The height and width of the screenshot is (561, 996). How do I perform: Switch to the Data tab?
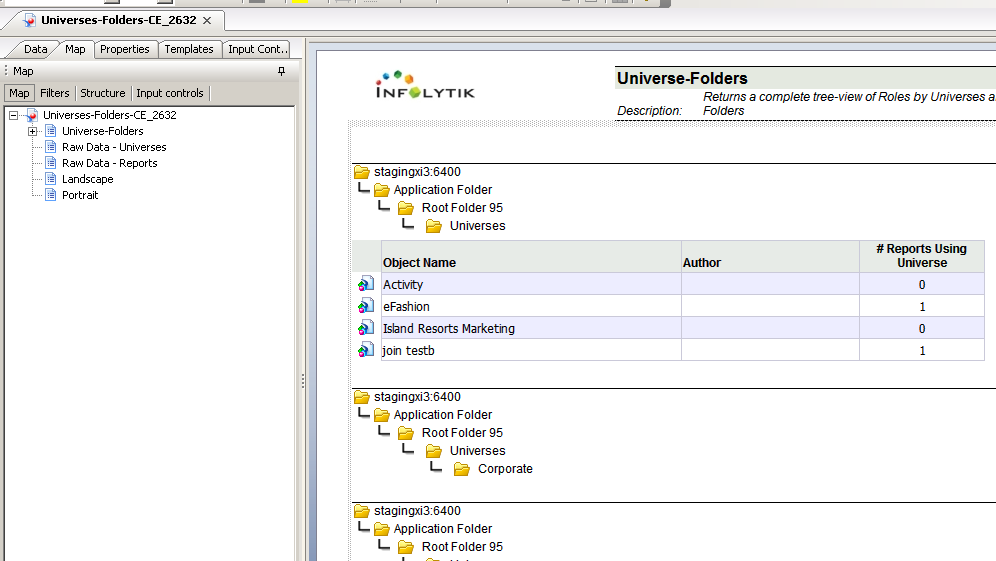(35, 49)
